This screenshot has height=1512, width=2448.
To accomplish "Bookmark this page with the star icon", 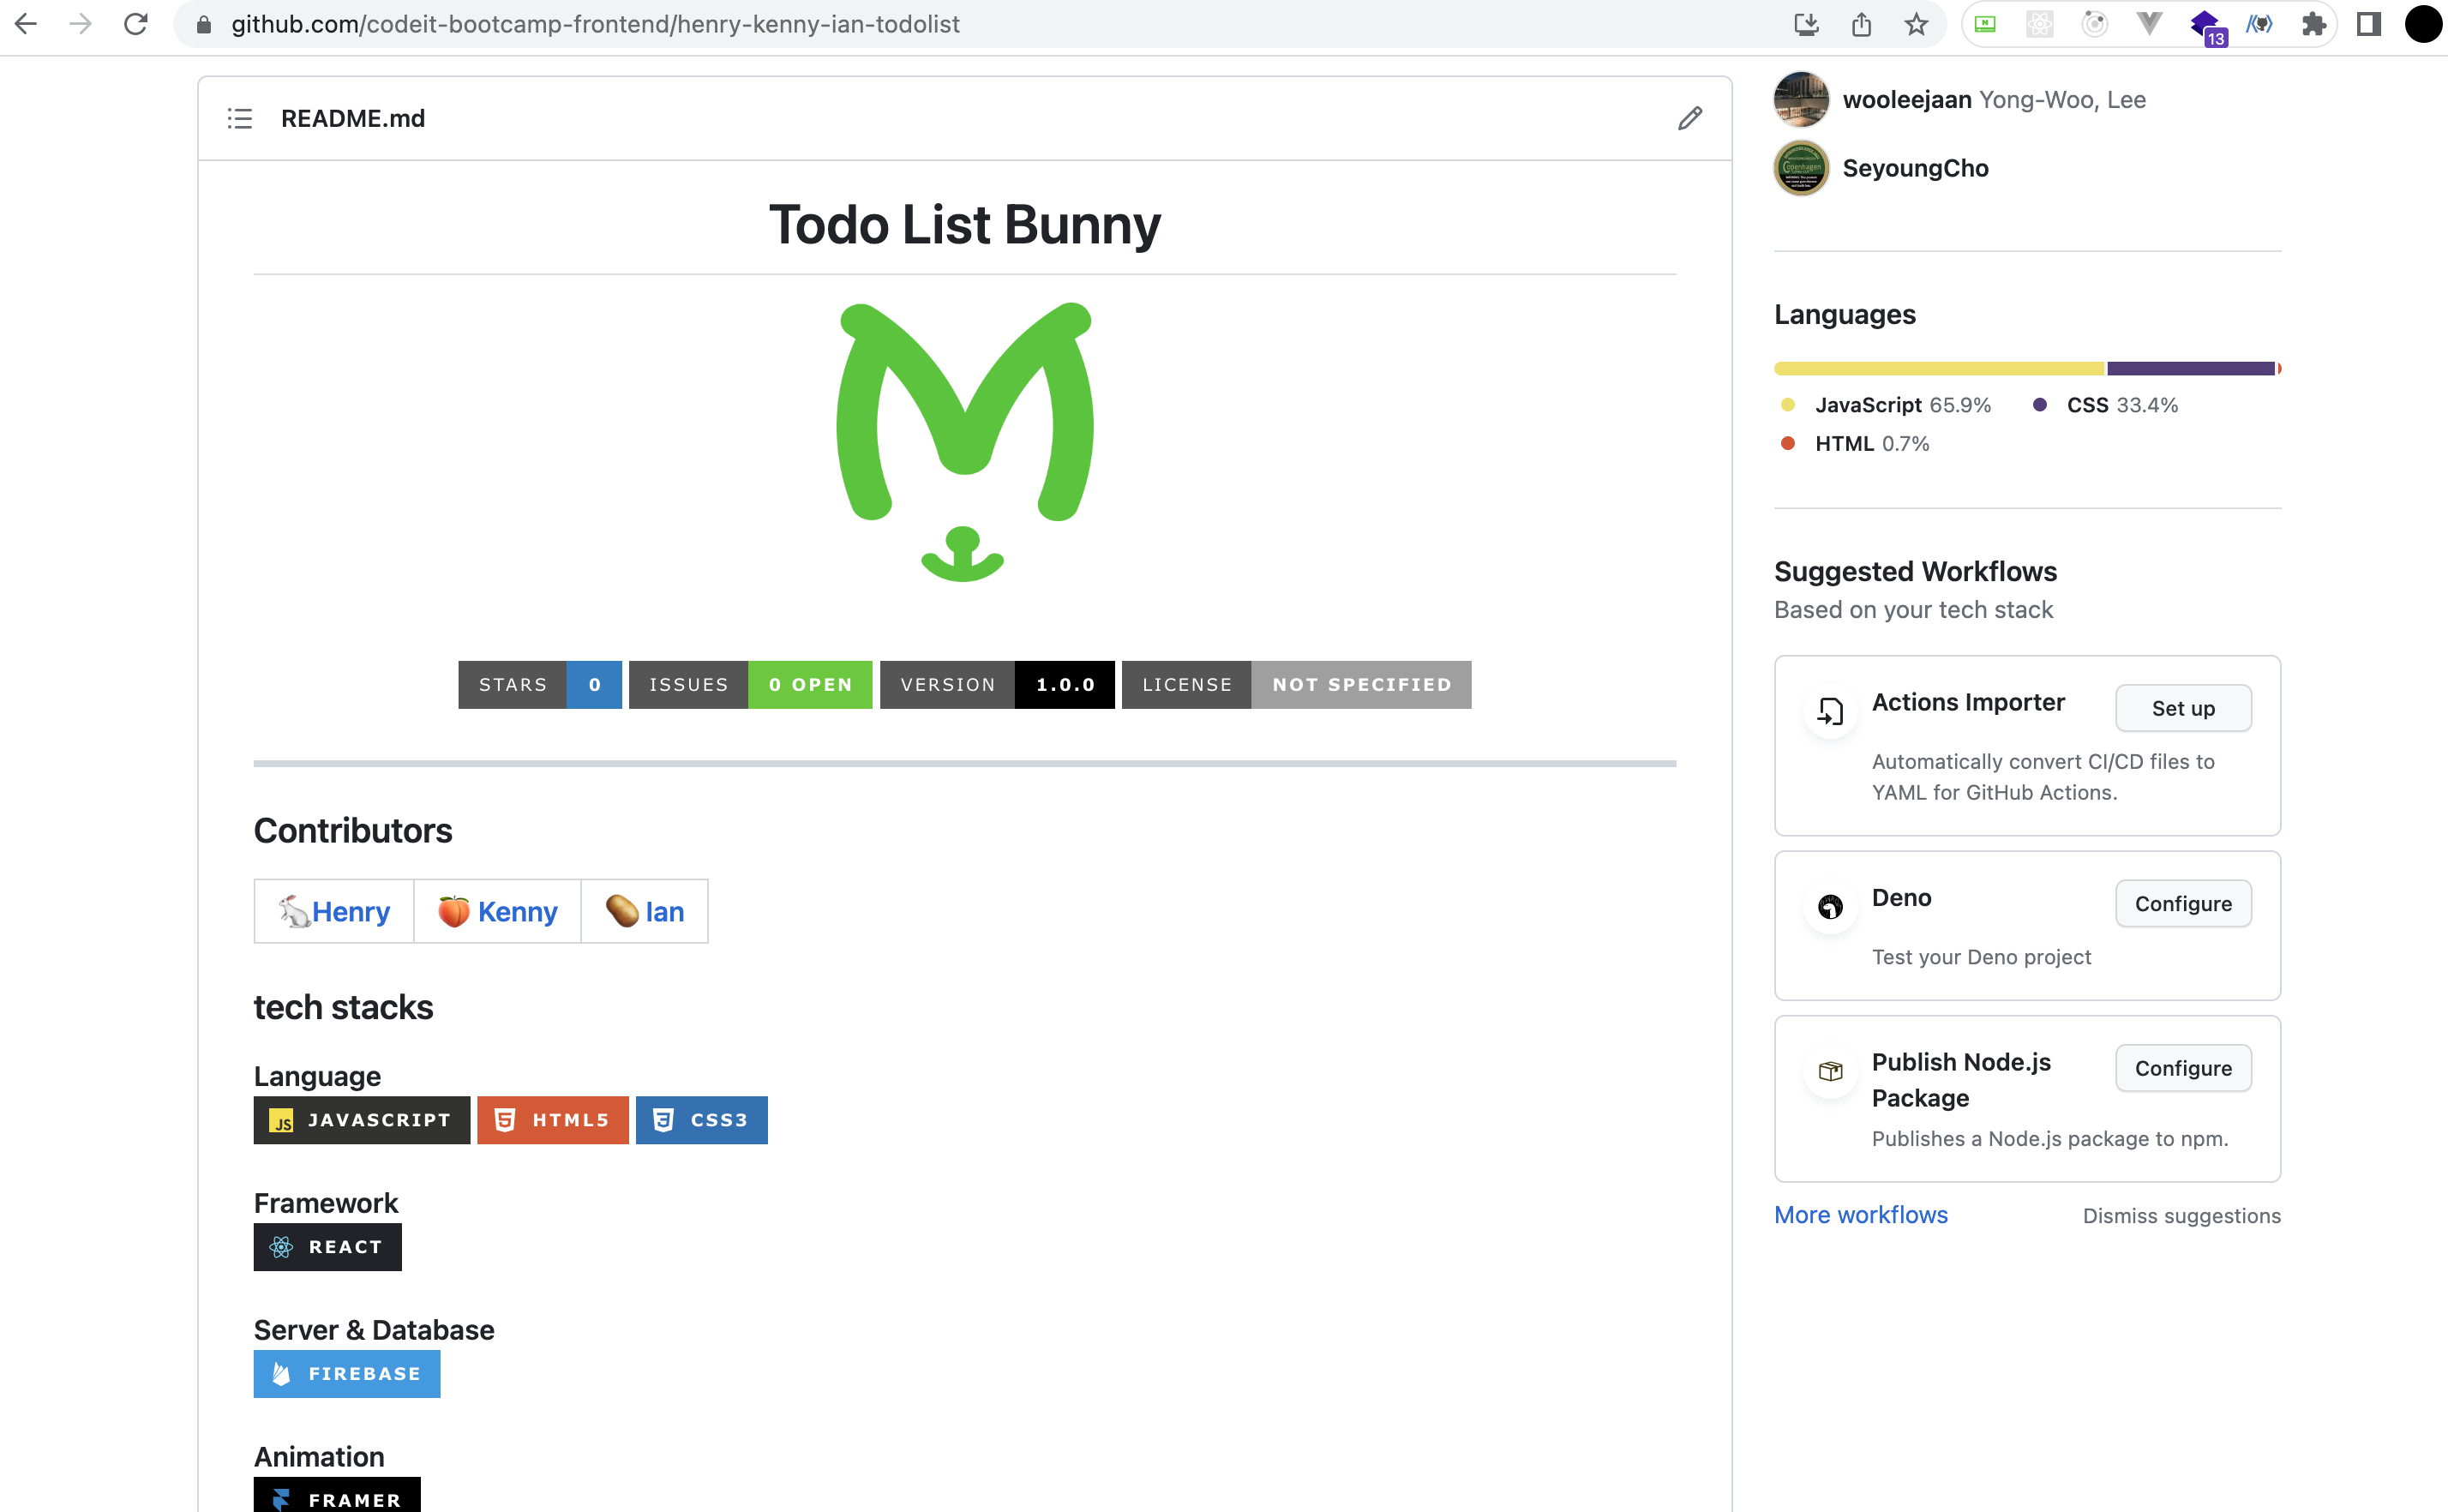I will [1915, 24].
